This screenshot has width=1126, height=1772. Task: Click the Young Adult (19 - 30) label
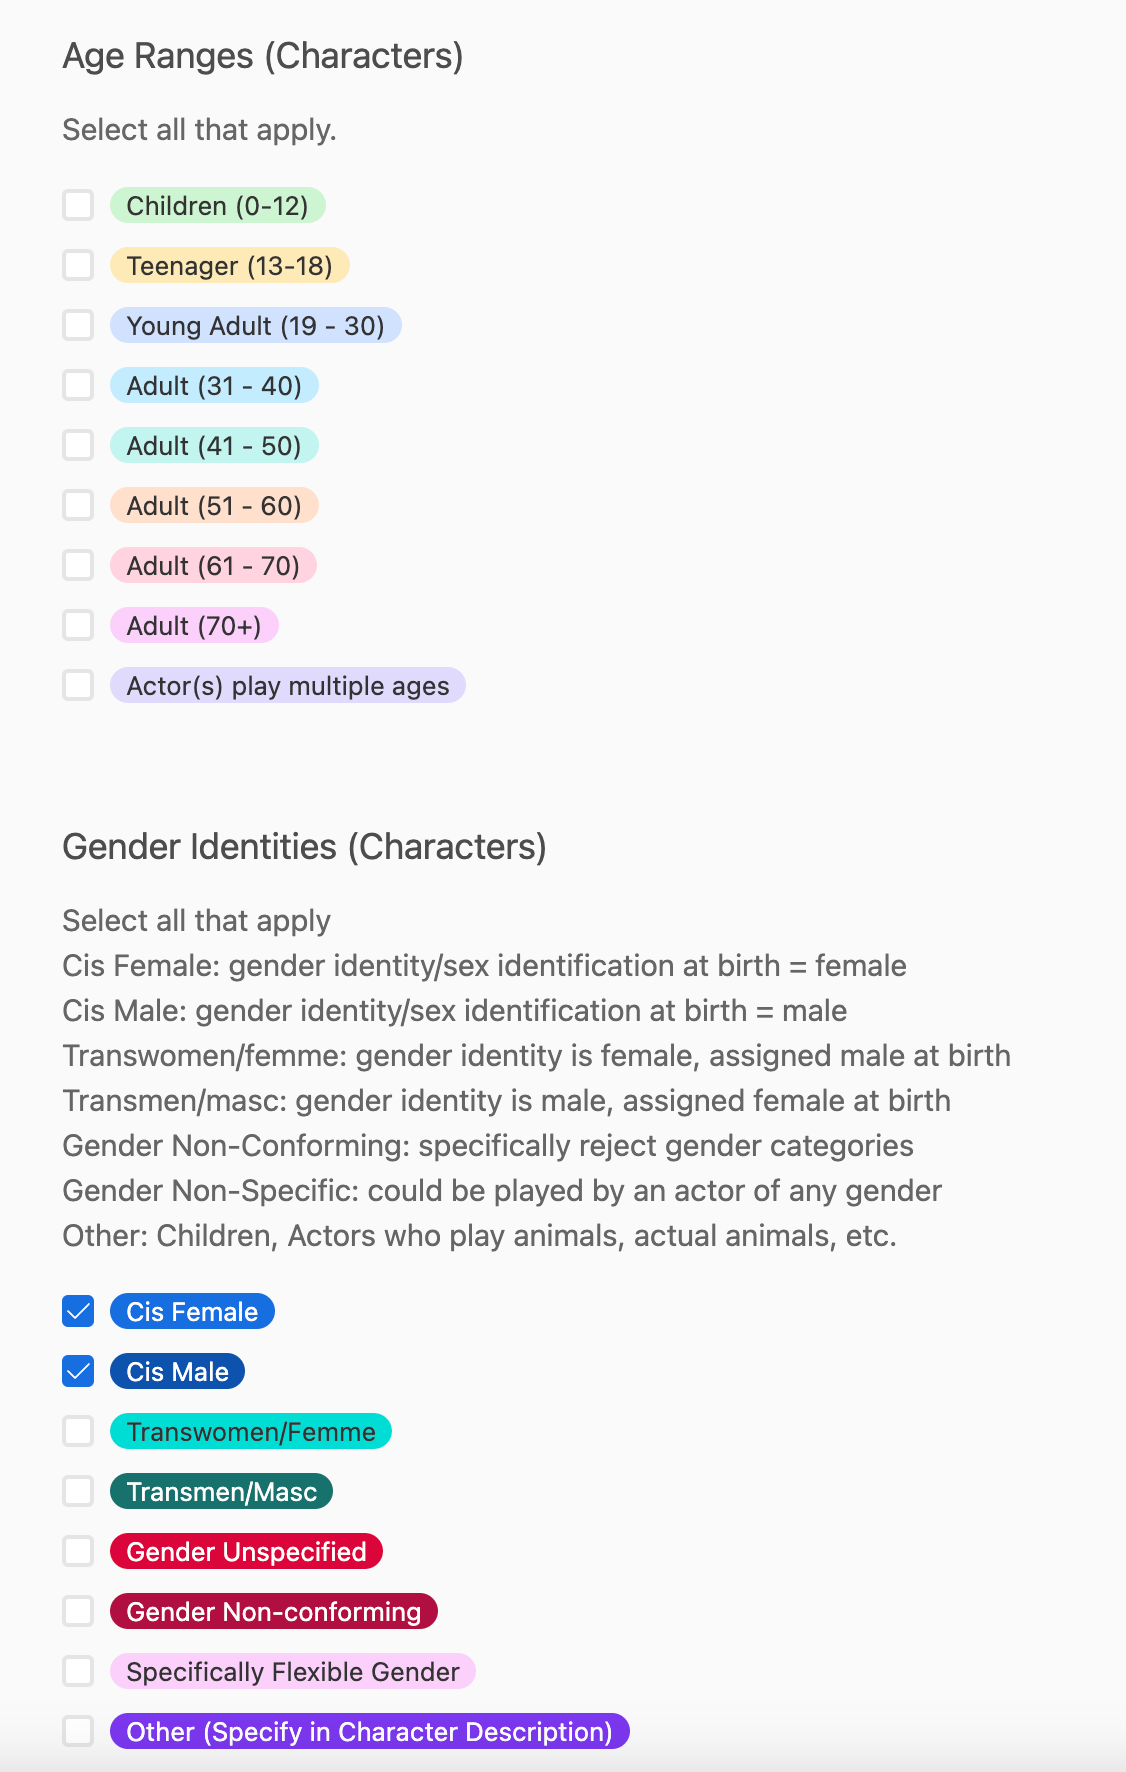255,325
